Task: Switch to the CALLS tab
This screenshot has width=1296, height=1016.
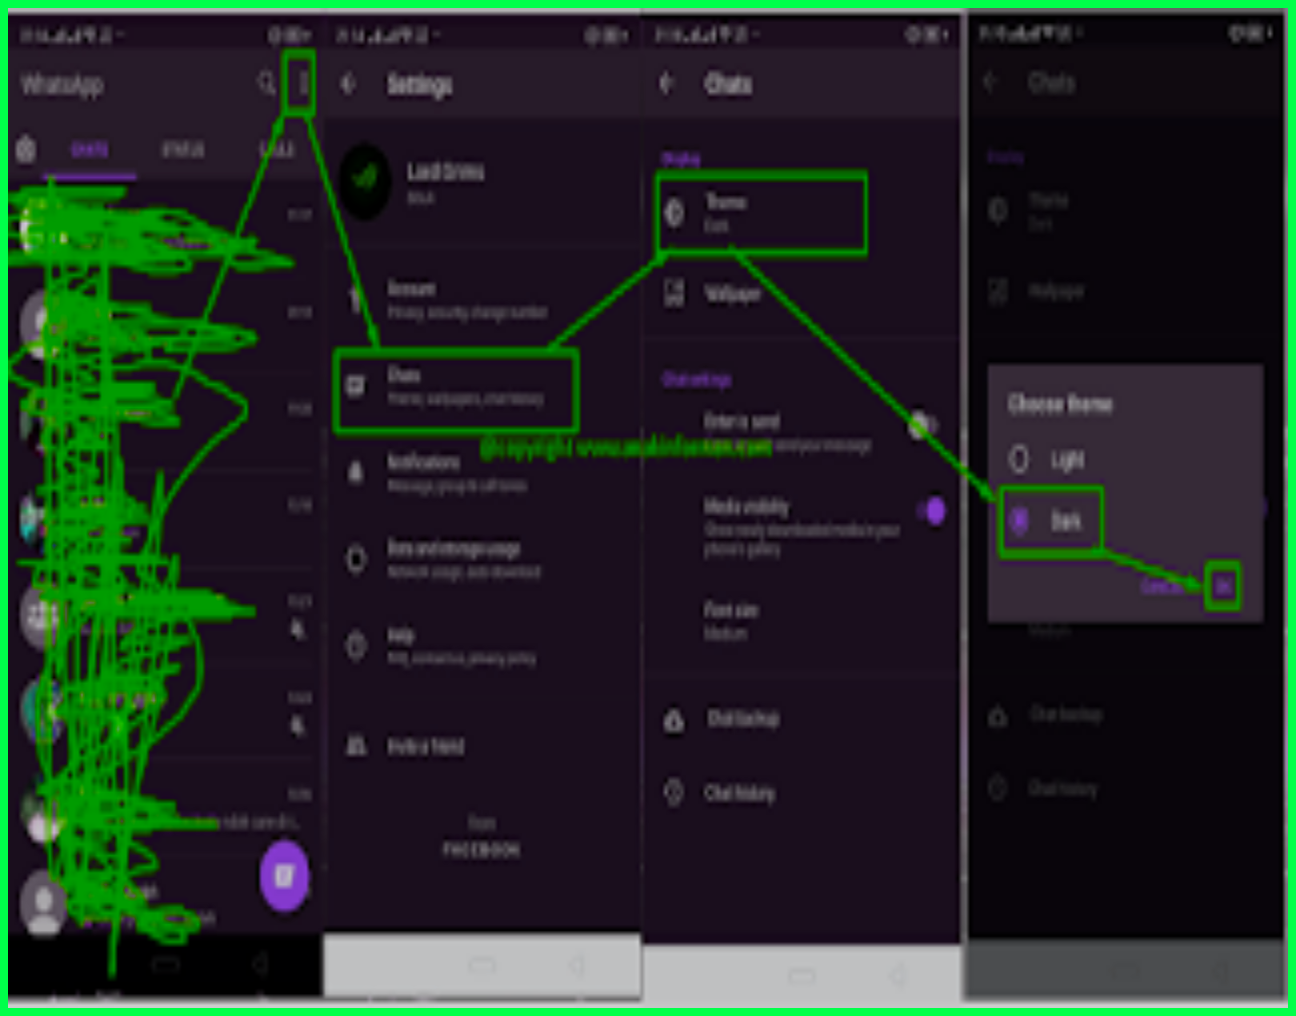Action: click(x=277, y=150)
